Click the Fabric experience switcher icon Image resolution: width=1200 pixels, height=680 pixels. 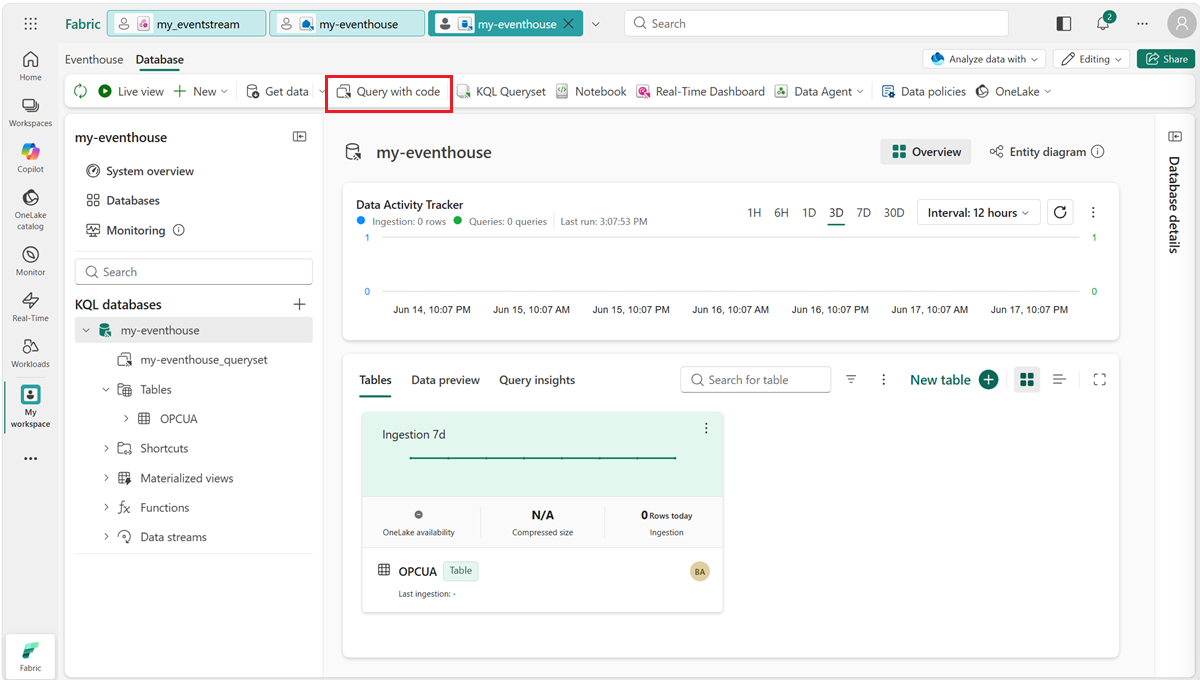coord(30,655)
